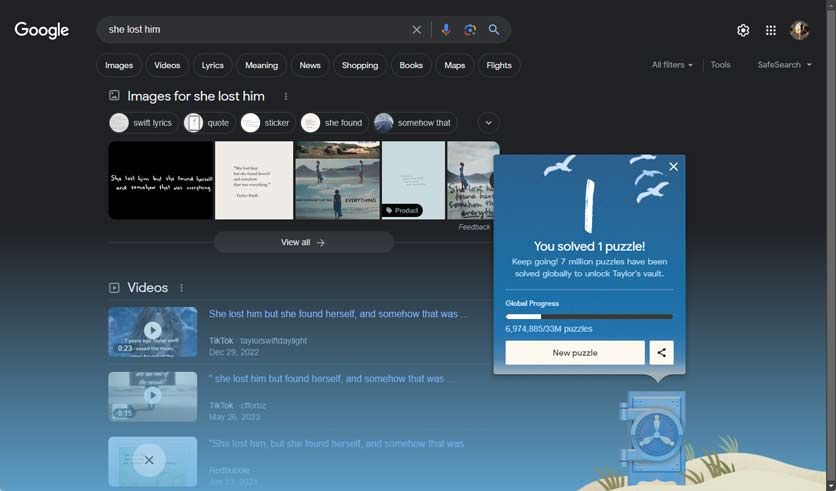Open quick settings gear icon
This screenshot has width=836, height=491.
(x=743, y=30)
